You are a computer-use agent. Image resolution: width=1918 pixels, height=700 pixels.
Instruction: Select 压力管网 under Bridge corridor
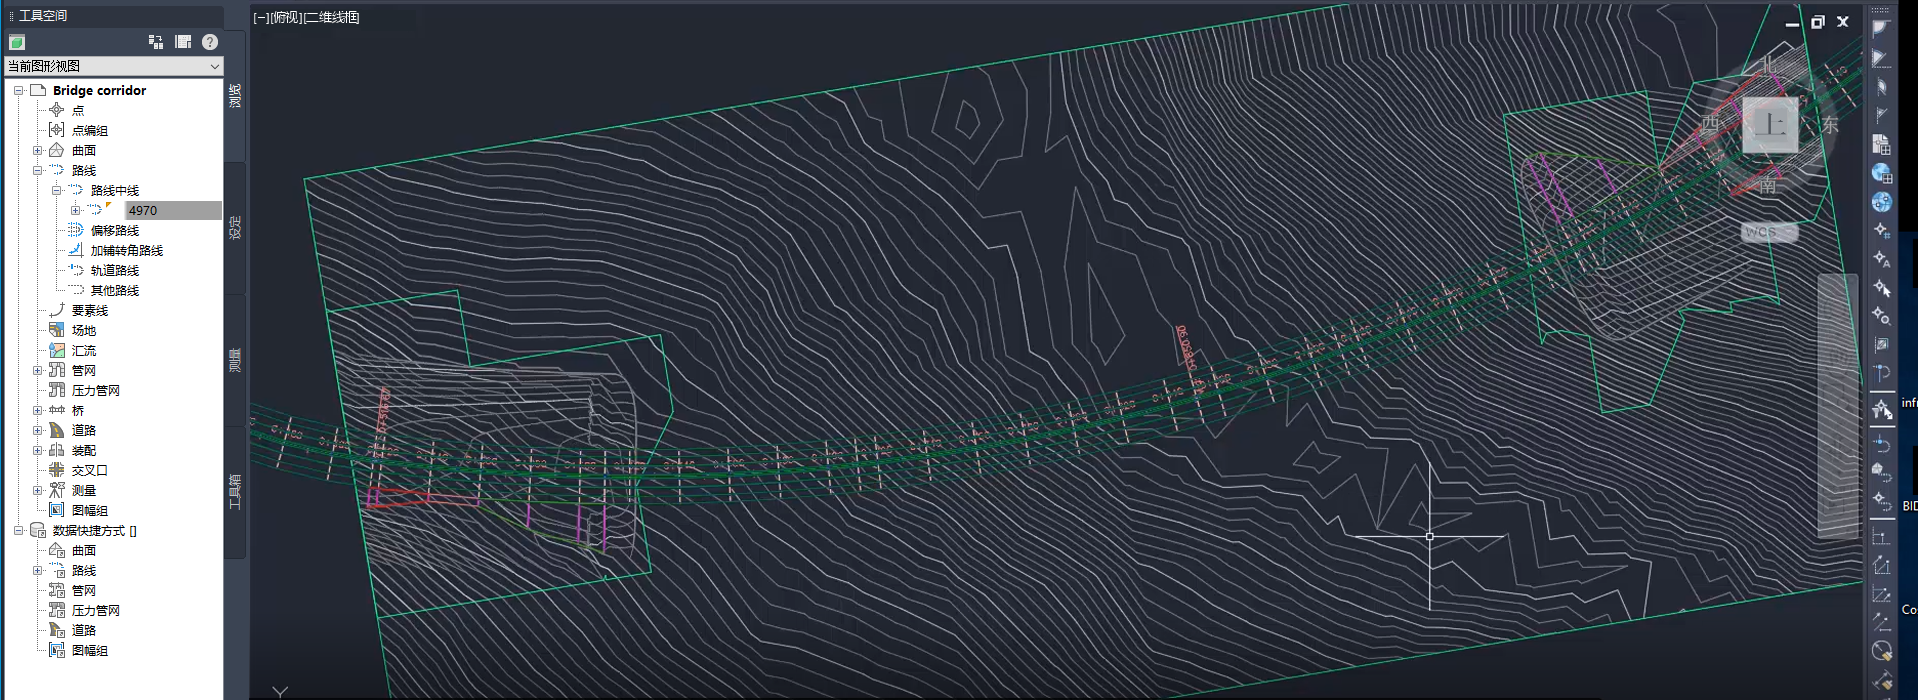click(x=96, y=390)
